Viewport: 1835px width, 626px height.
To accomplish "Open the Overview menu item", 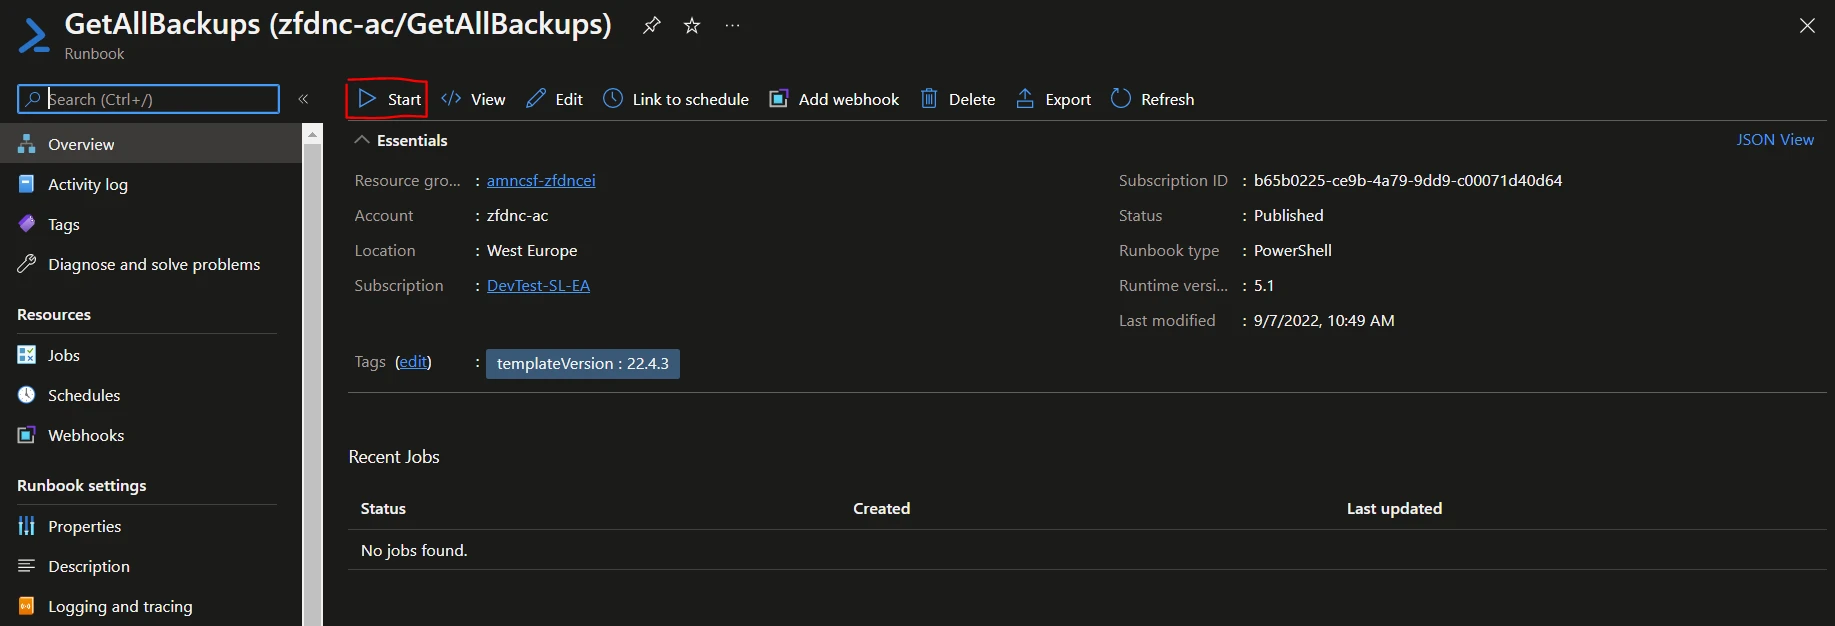I will tap(151, 144).
